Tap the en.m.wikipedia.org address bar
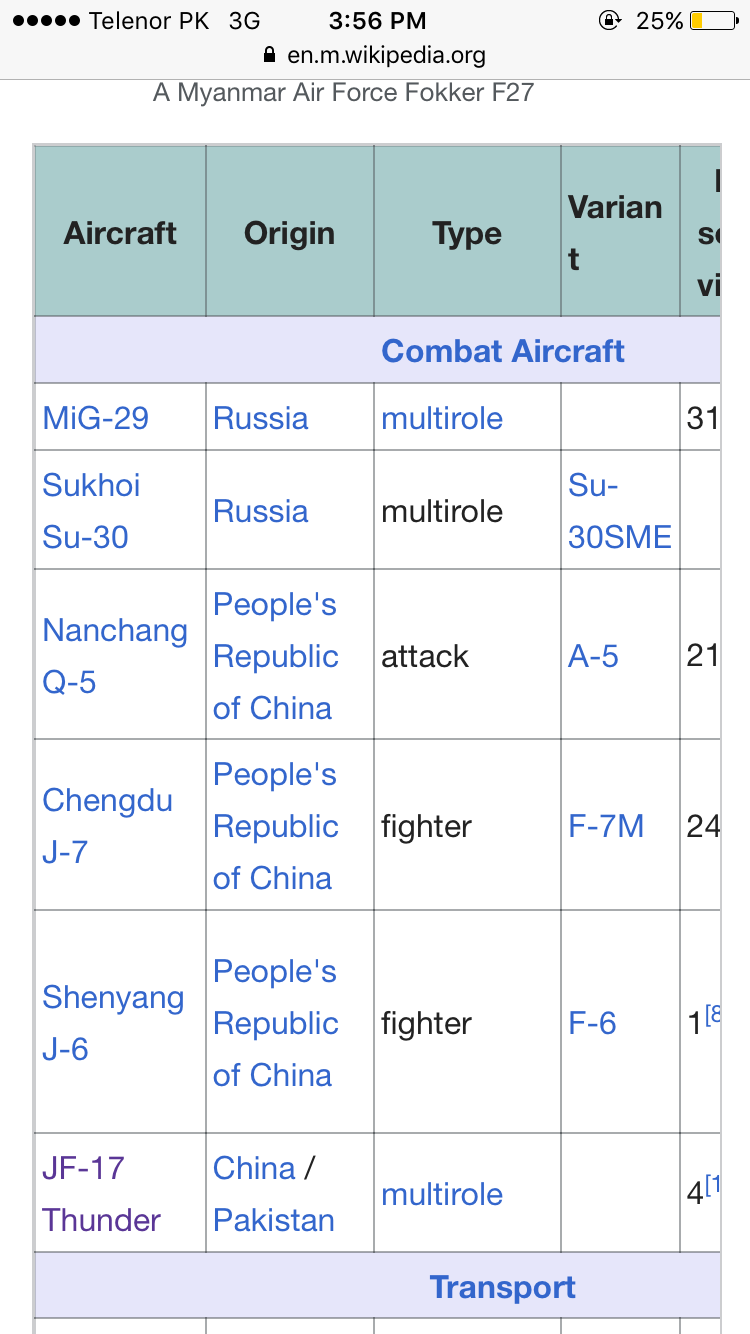Screen dimensions: 750x1334 coord(375,55)
